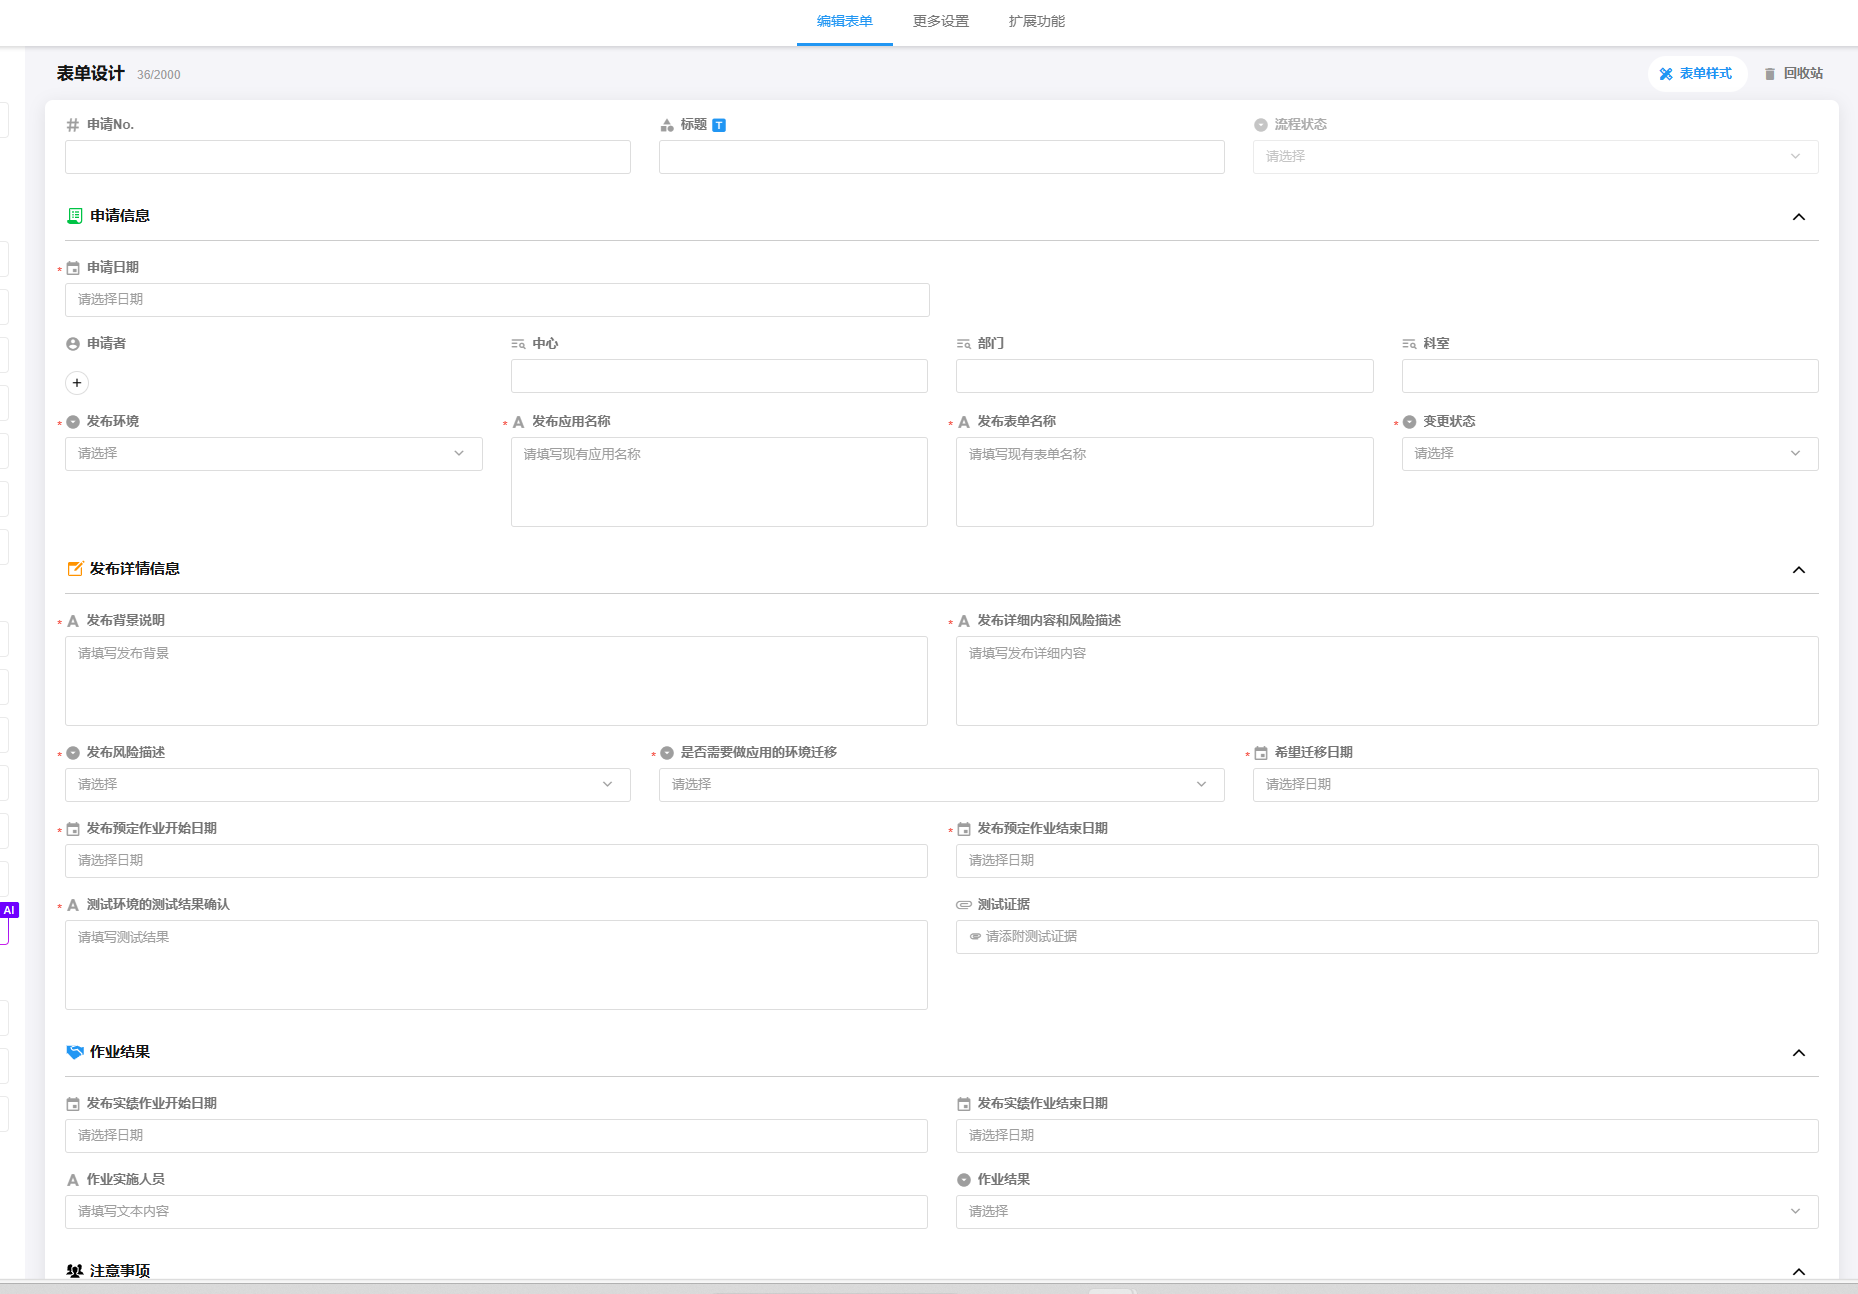Click the lookup icon beside 部门

[964, 344]
